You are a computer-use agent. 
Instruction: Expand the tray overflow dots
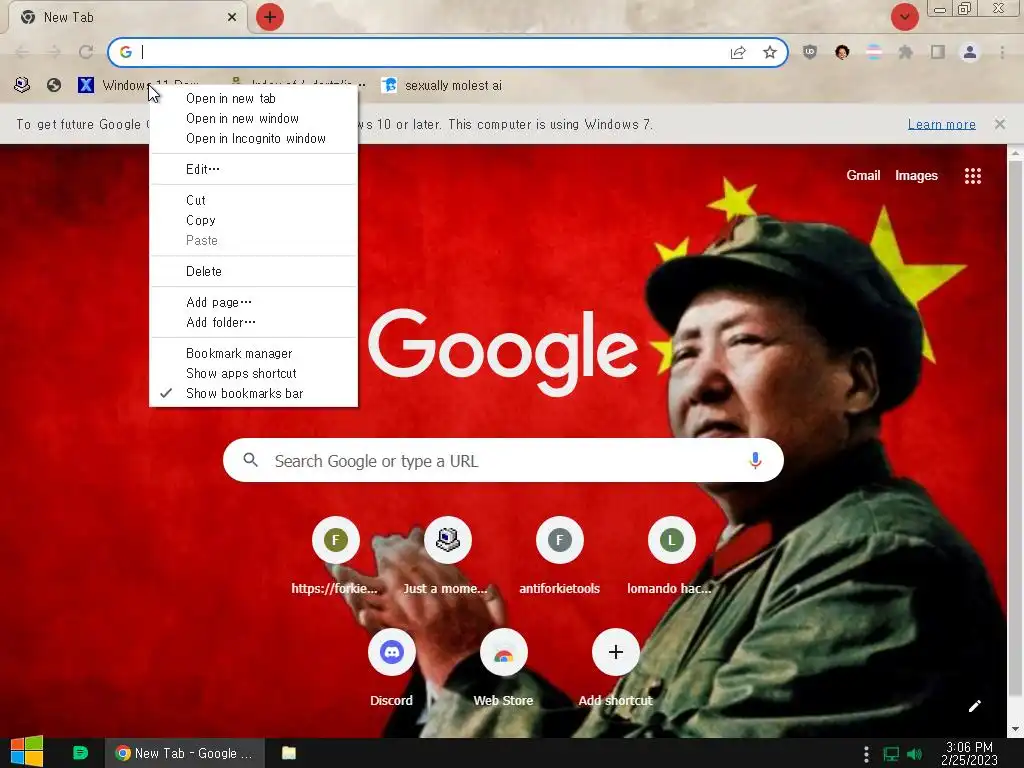866,754
